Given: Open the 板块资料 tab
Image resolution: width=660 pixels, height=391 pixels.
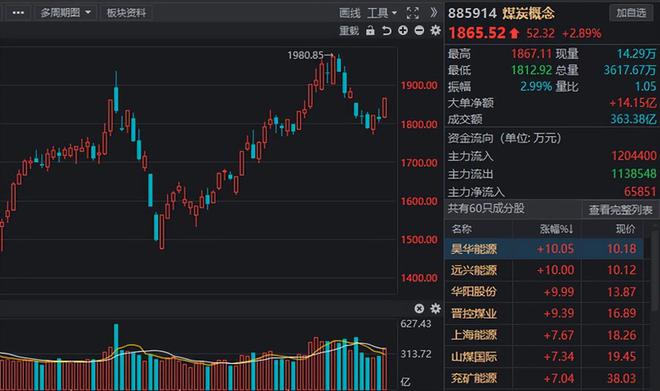Looking at the screenshot, I should click(x=126, y=13).
